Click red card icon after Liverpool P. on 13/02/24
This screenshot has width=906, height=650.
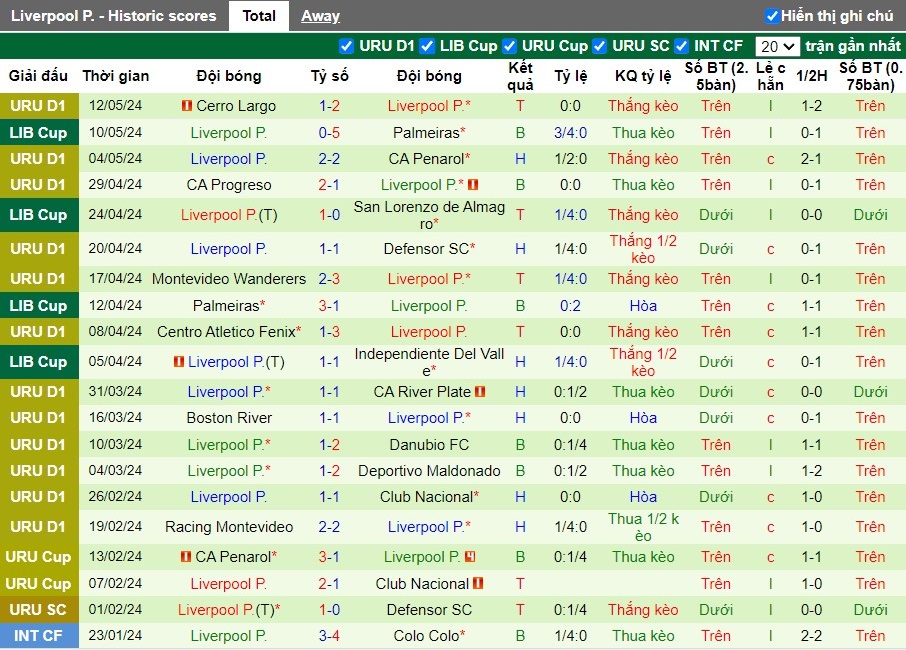470,557
